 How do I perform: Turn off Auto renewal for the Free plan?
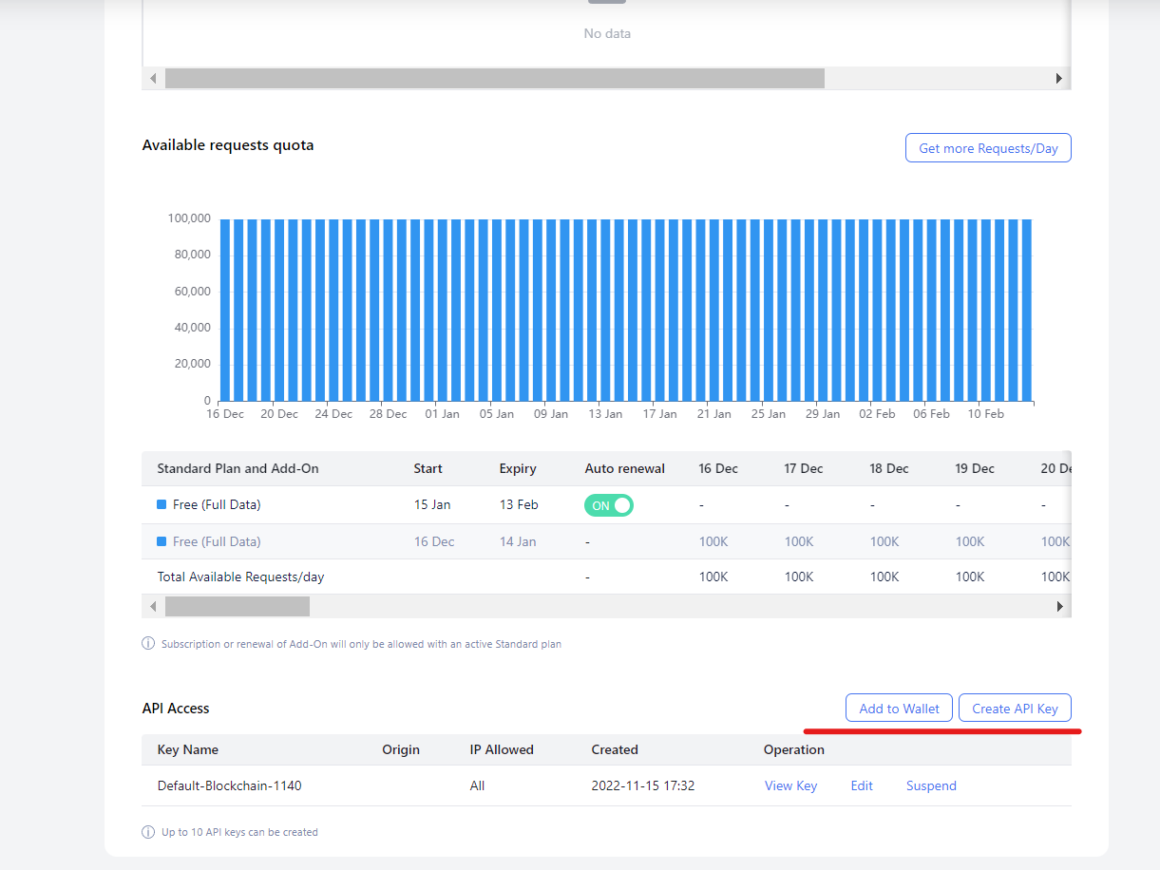(608, 505)
